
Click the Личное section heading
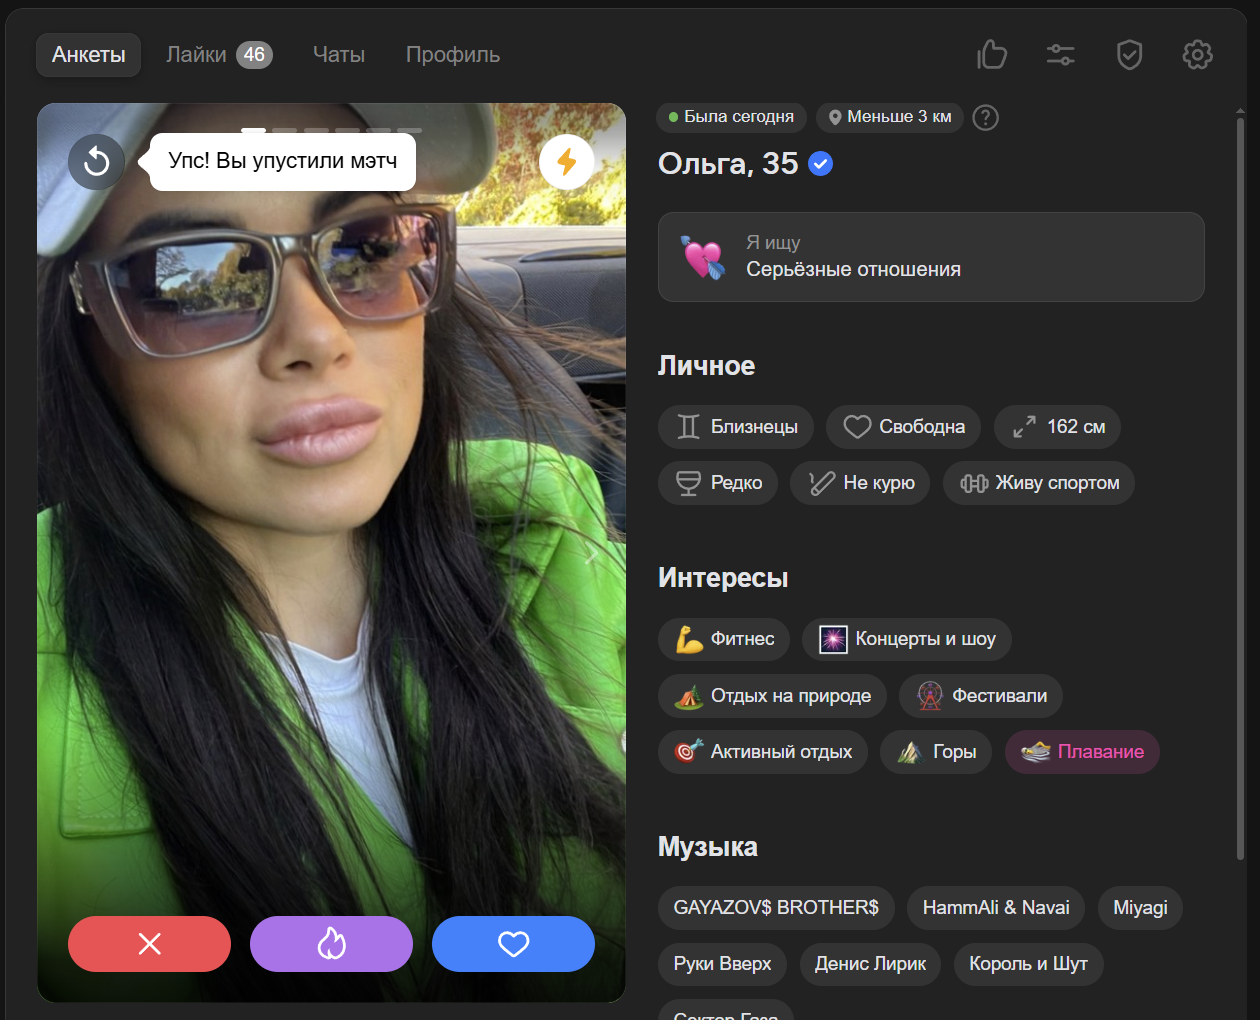pyautogui.click(x=706, y=366)
